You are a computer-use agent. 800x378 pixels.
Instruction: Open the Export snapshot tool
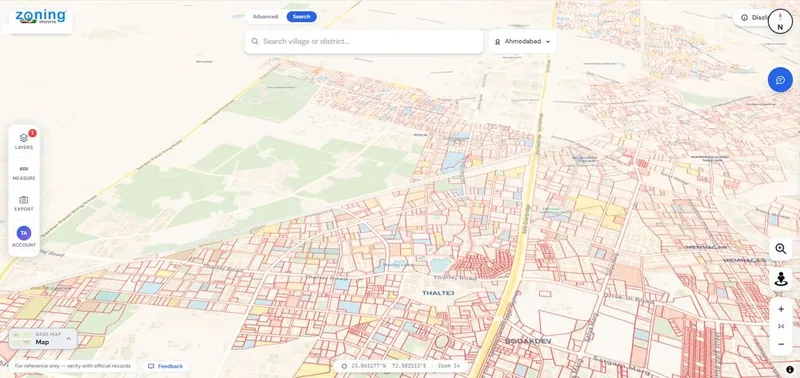coord(23,204)
